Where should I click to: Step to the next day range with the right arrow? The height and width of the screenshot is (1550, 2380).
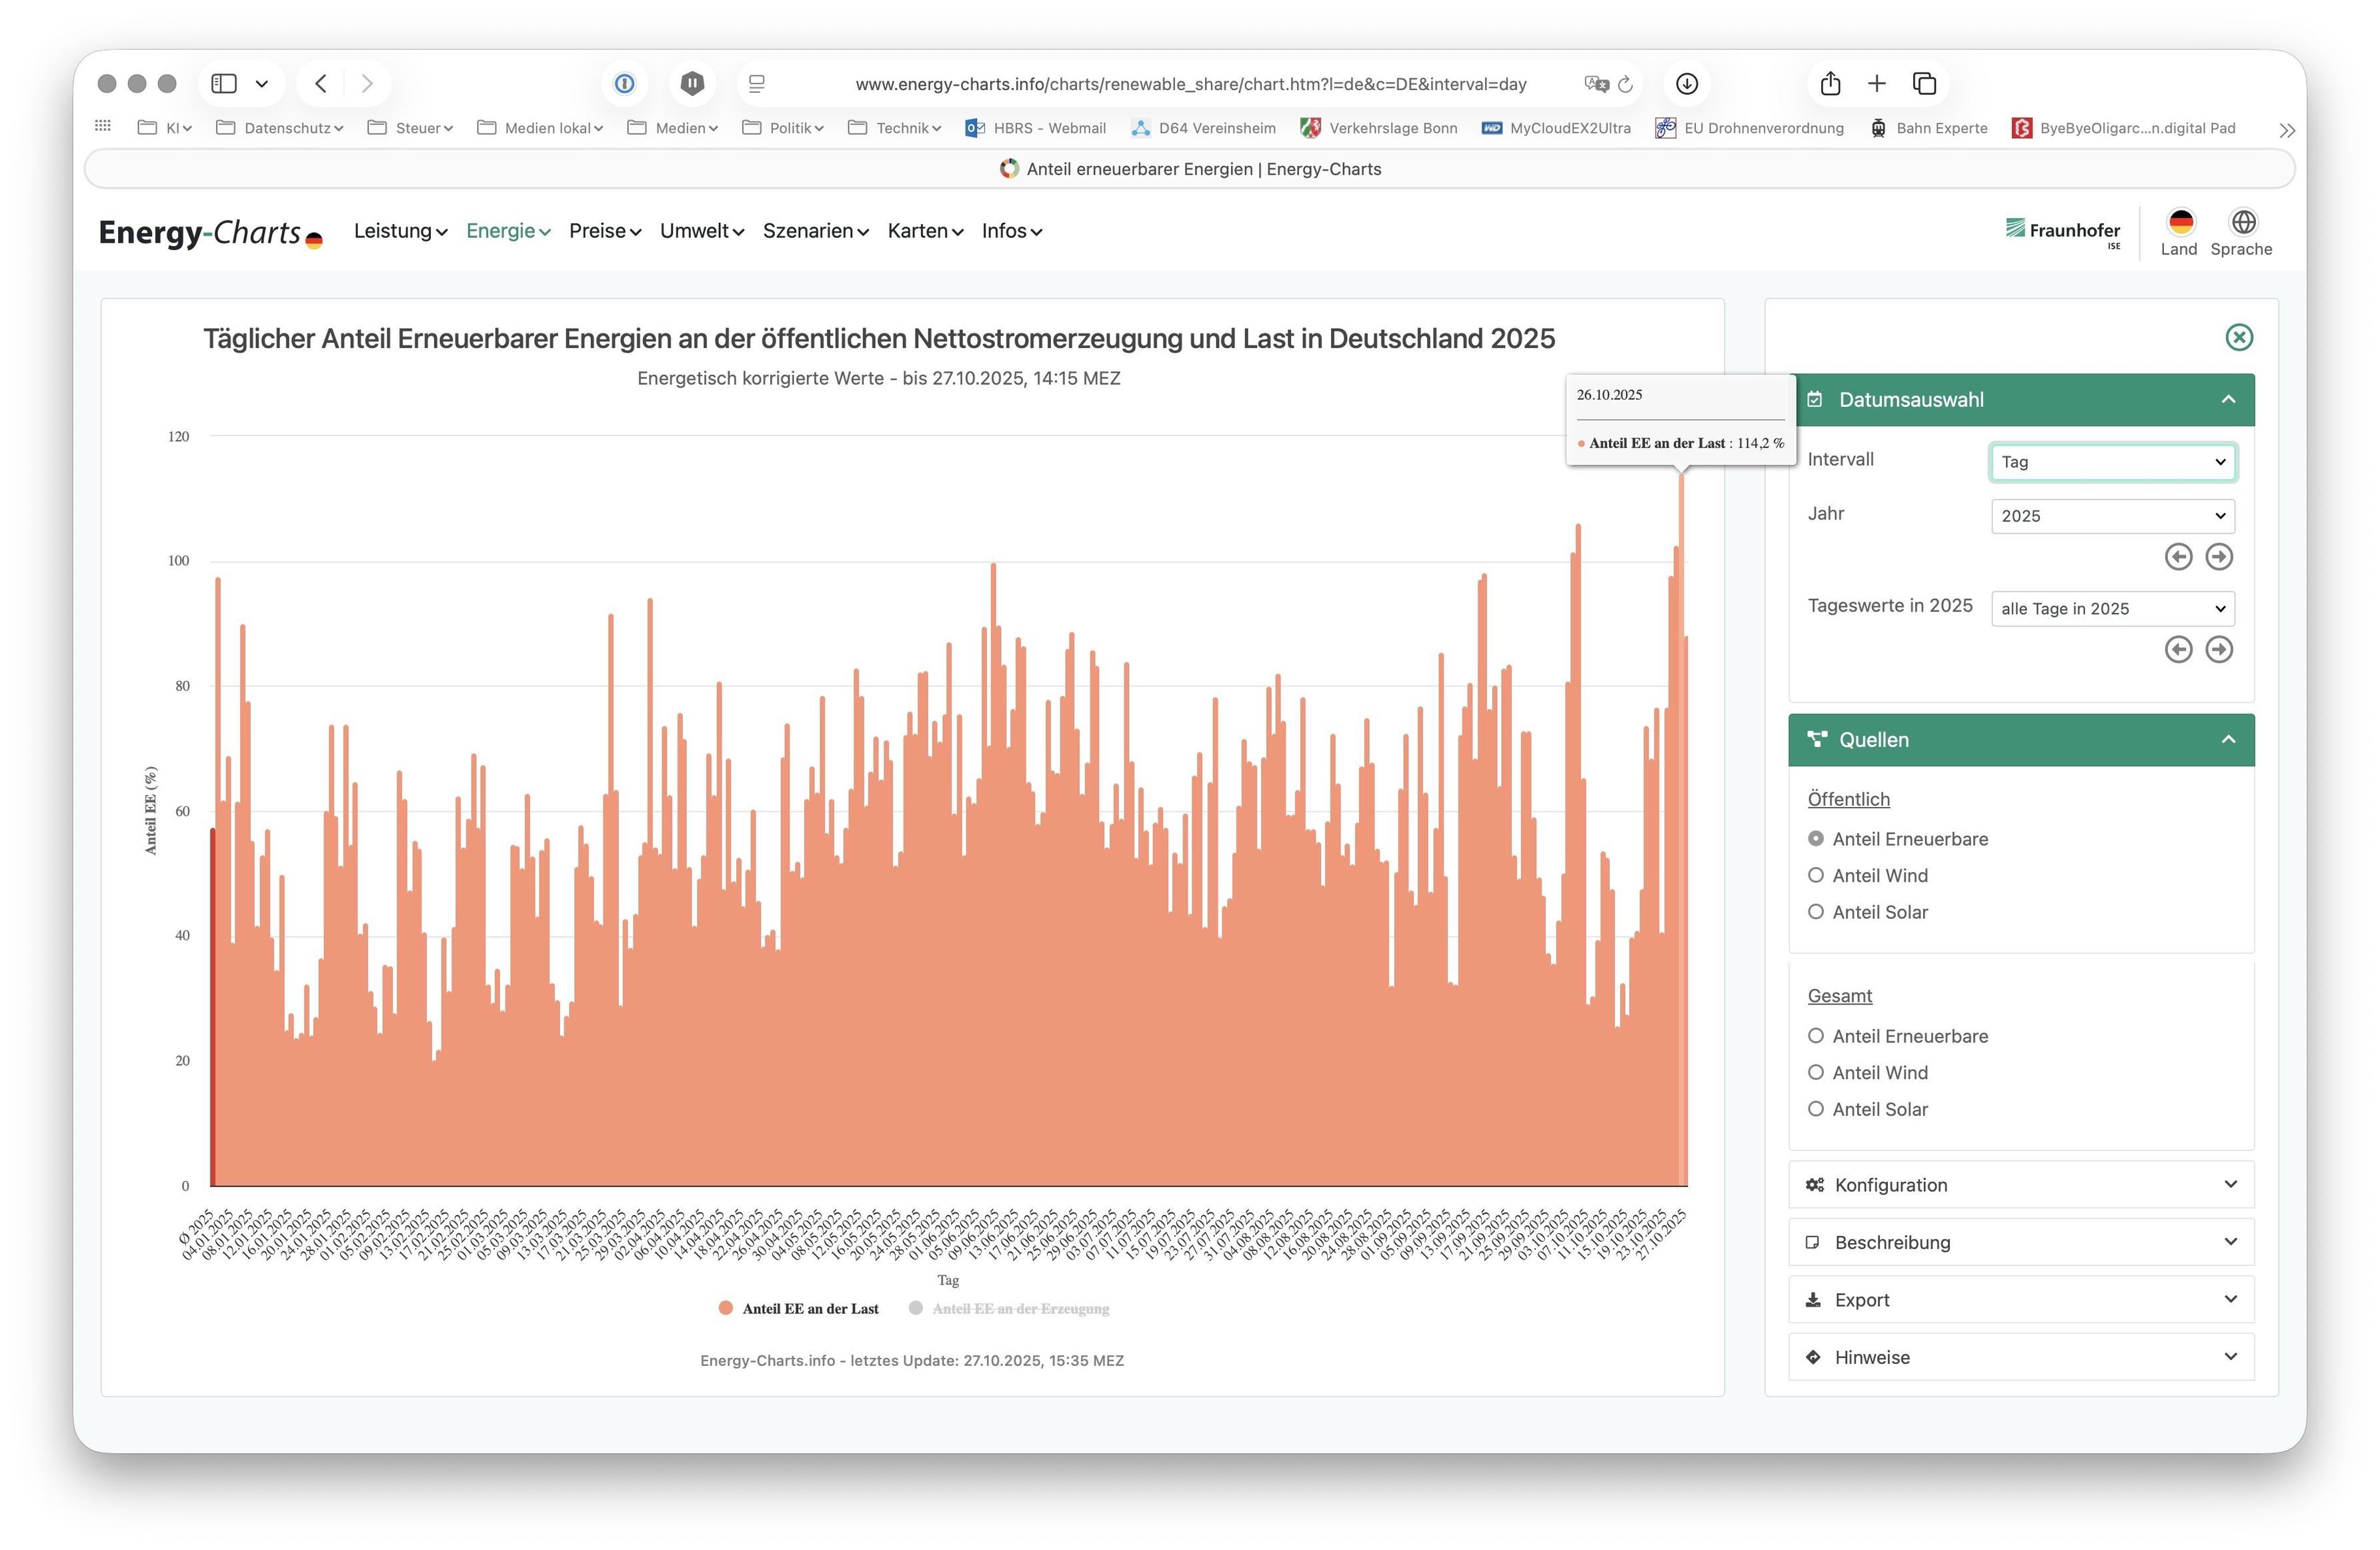2218,650
